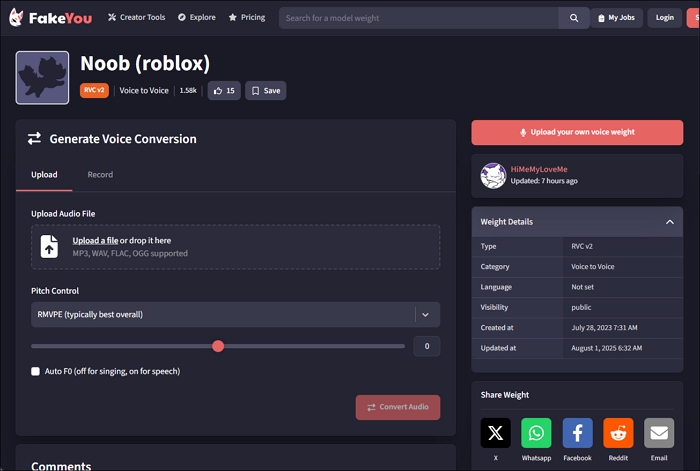Viewport: 700px width, 471px height.
Task: Open HiMeMyLoveMe user profile link
Action: point(539,169)
